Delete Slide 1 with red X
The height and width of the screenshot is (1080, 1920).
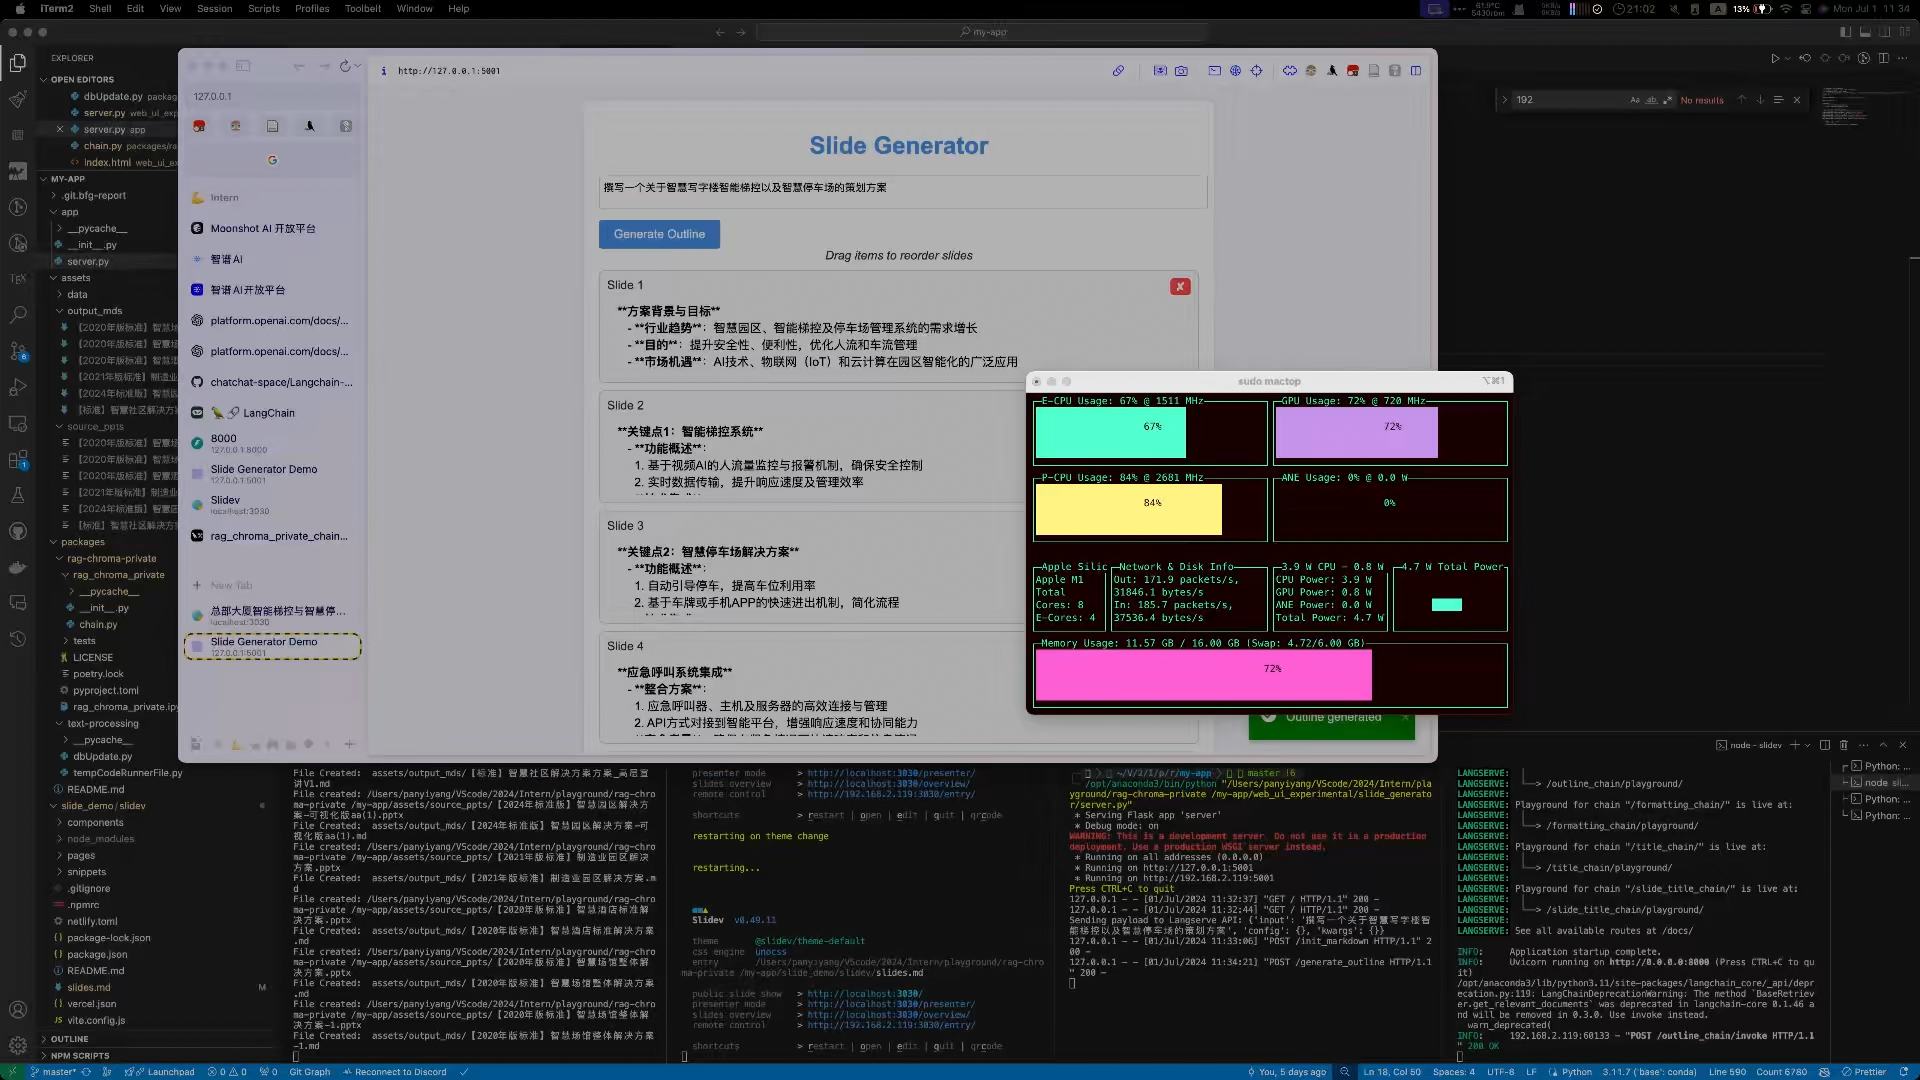click(1180, 287)
